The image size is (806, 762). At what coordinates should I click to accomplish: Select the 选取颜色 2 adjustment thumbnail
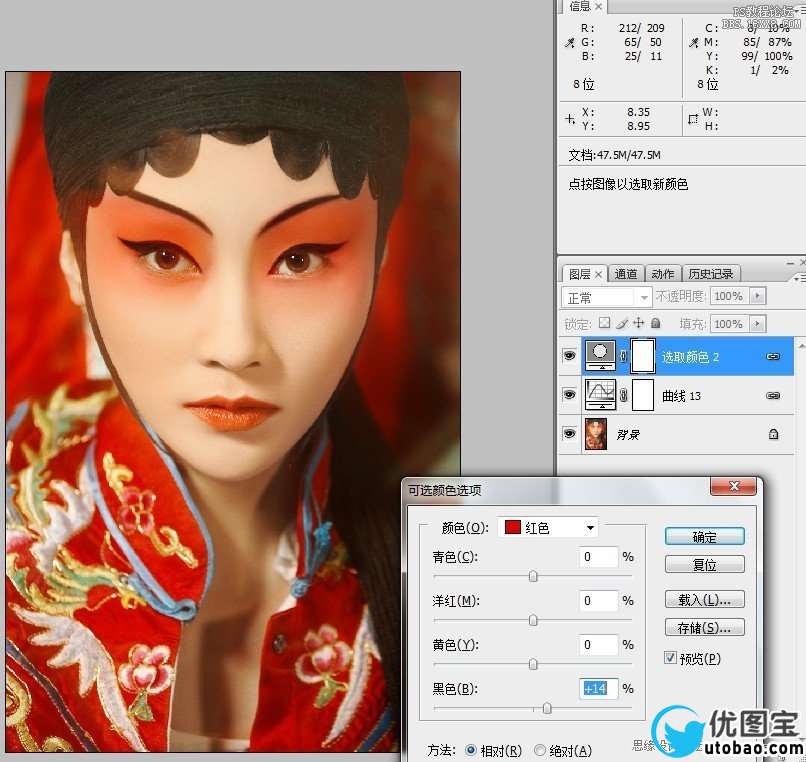coord(600,355)
